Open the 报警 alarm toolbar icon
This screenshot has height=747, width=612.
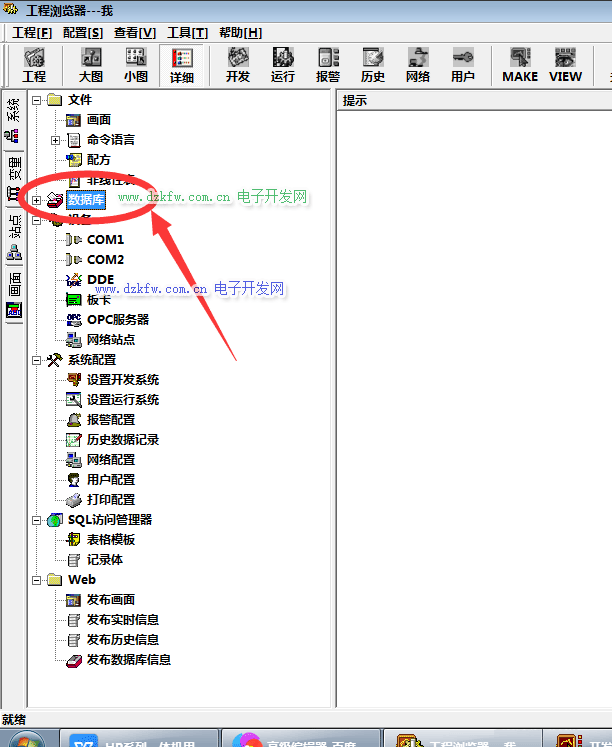(328, 65)
